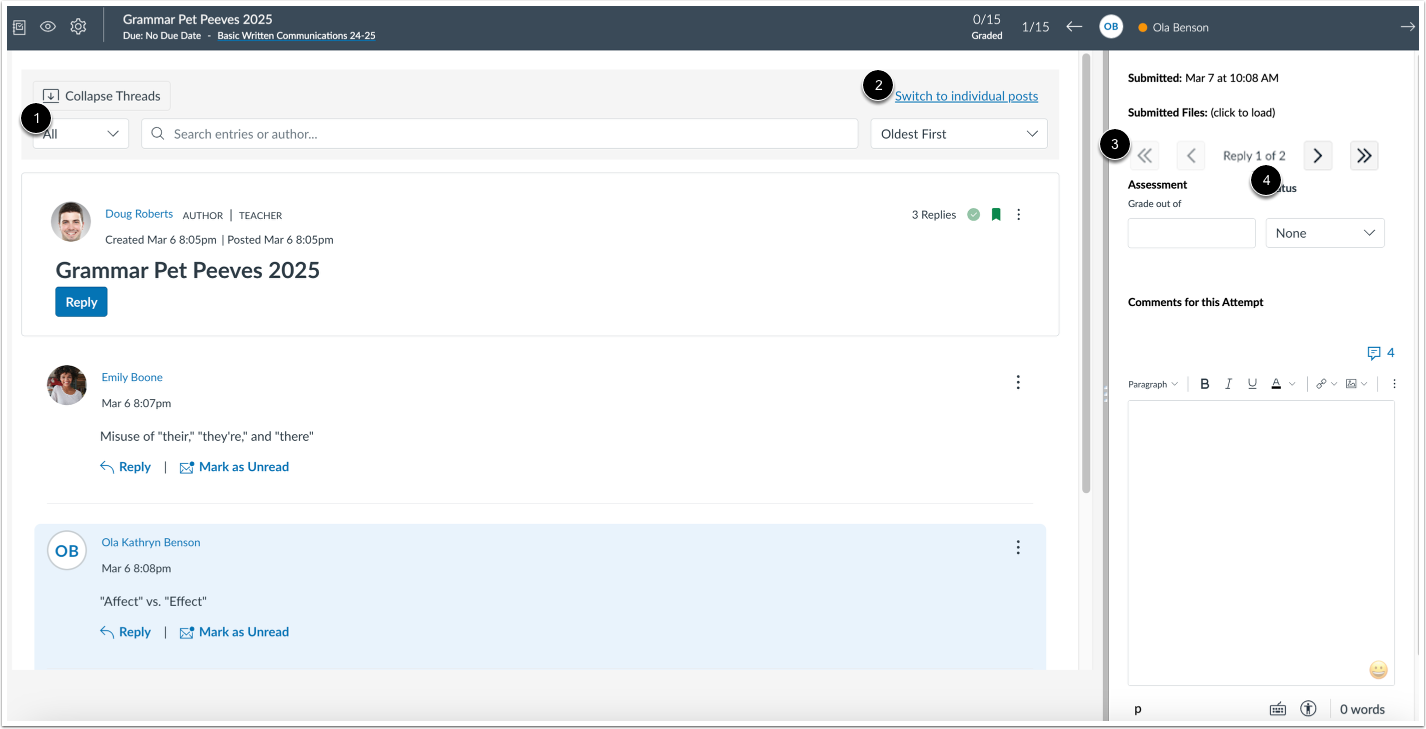Open Ola Kathryn Benson profile link
The height and width of the screenshot is (729, 1426).
151,542
